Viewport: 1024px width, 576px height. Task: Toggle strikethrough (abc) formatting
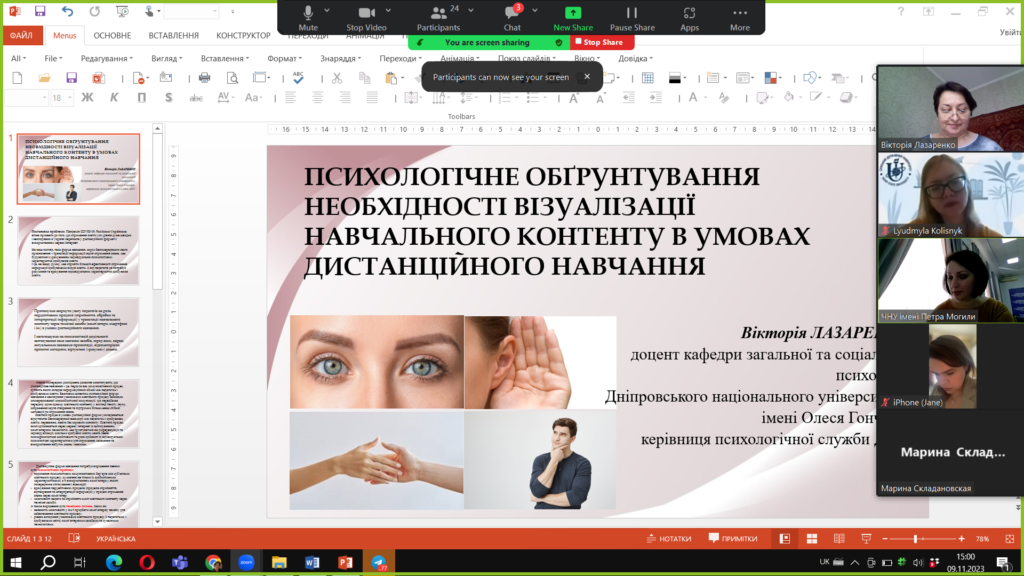196,97
